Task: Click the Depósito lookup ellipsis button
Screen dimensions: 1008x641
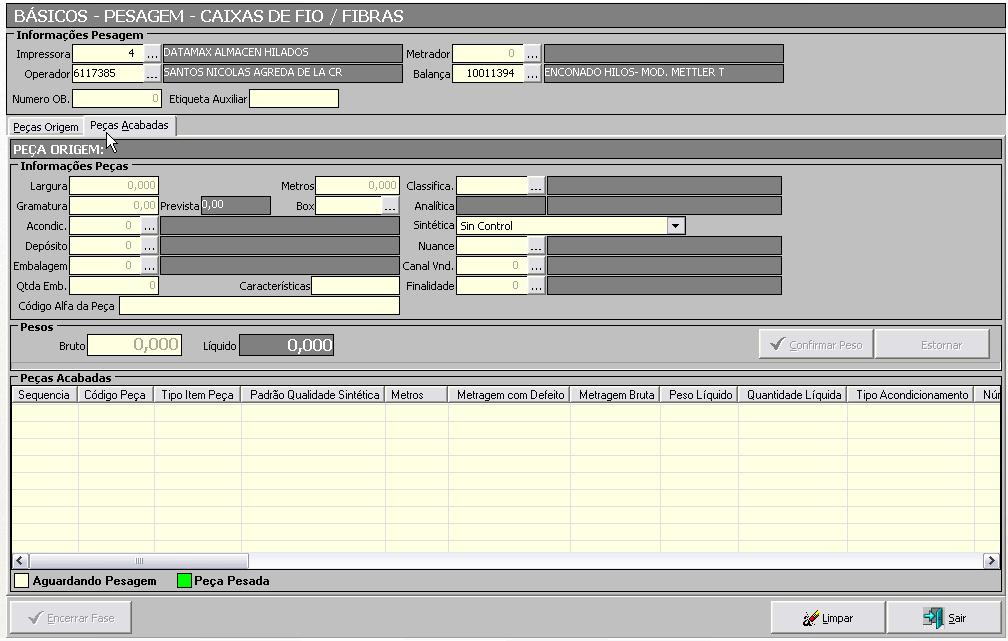Action: tap(150, 246)
